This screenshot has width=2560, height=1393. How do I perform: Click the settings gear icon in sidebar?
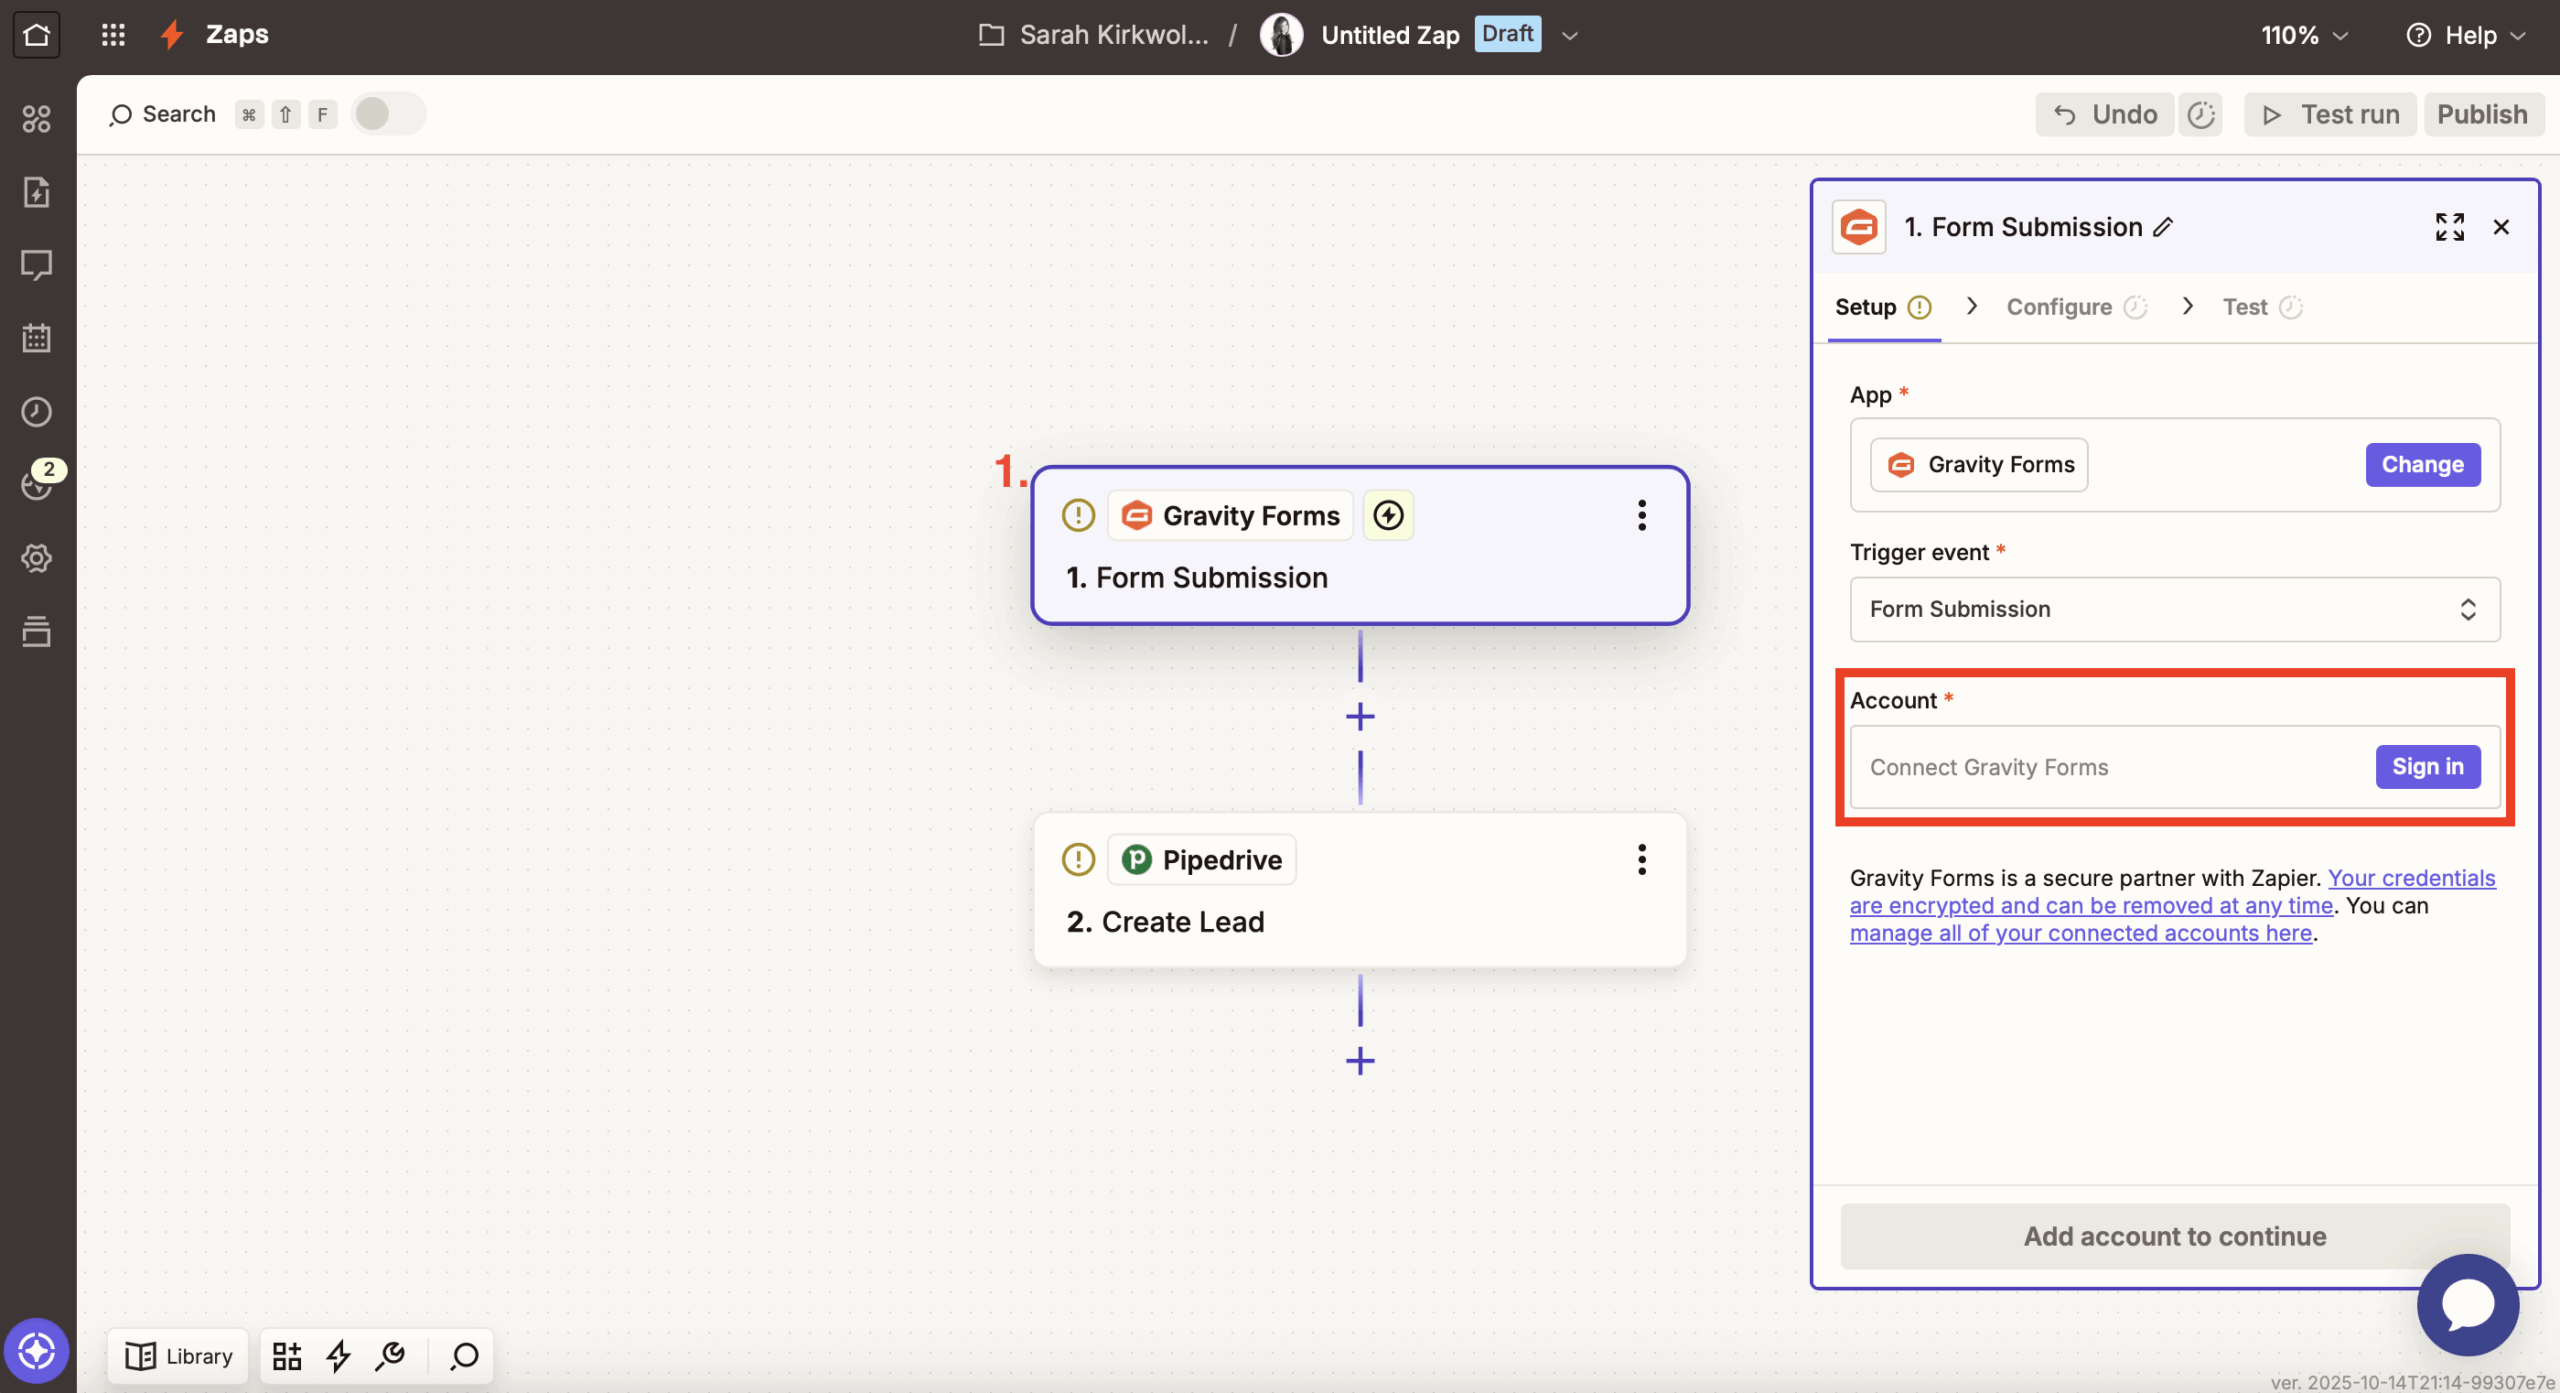click(36, 558)
